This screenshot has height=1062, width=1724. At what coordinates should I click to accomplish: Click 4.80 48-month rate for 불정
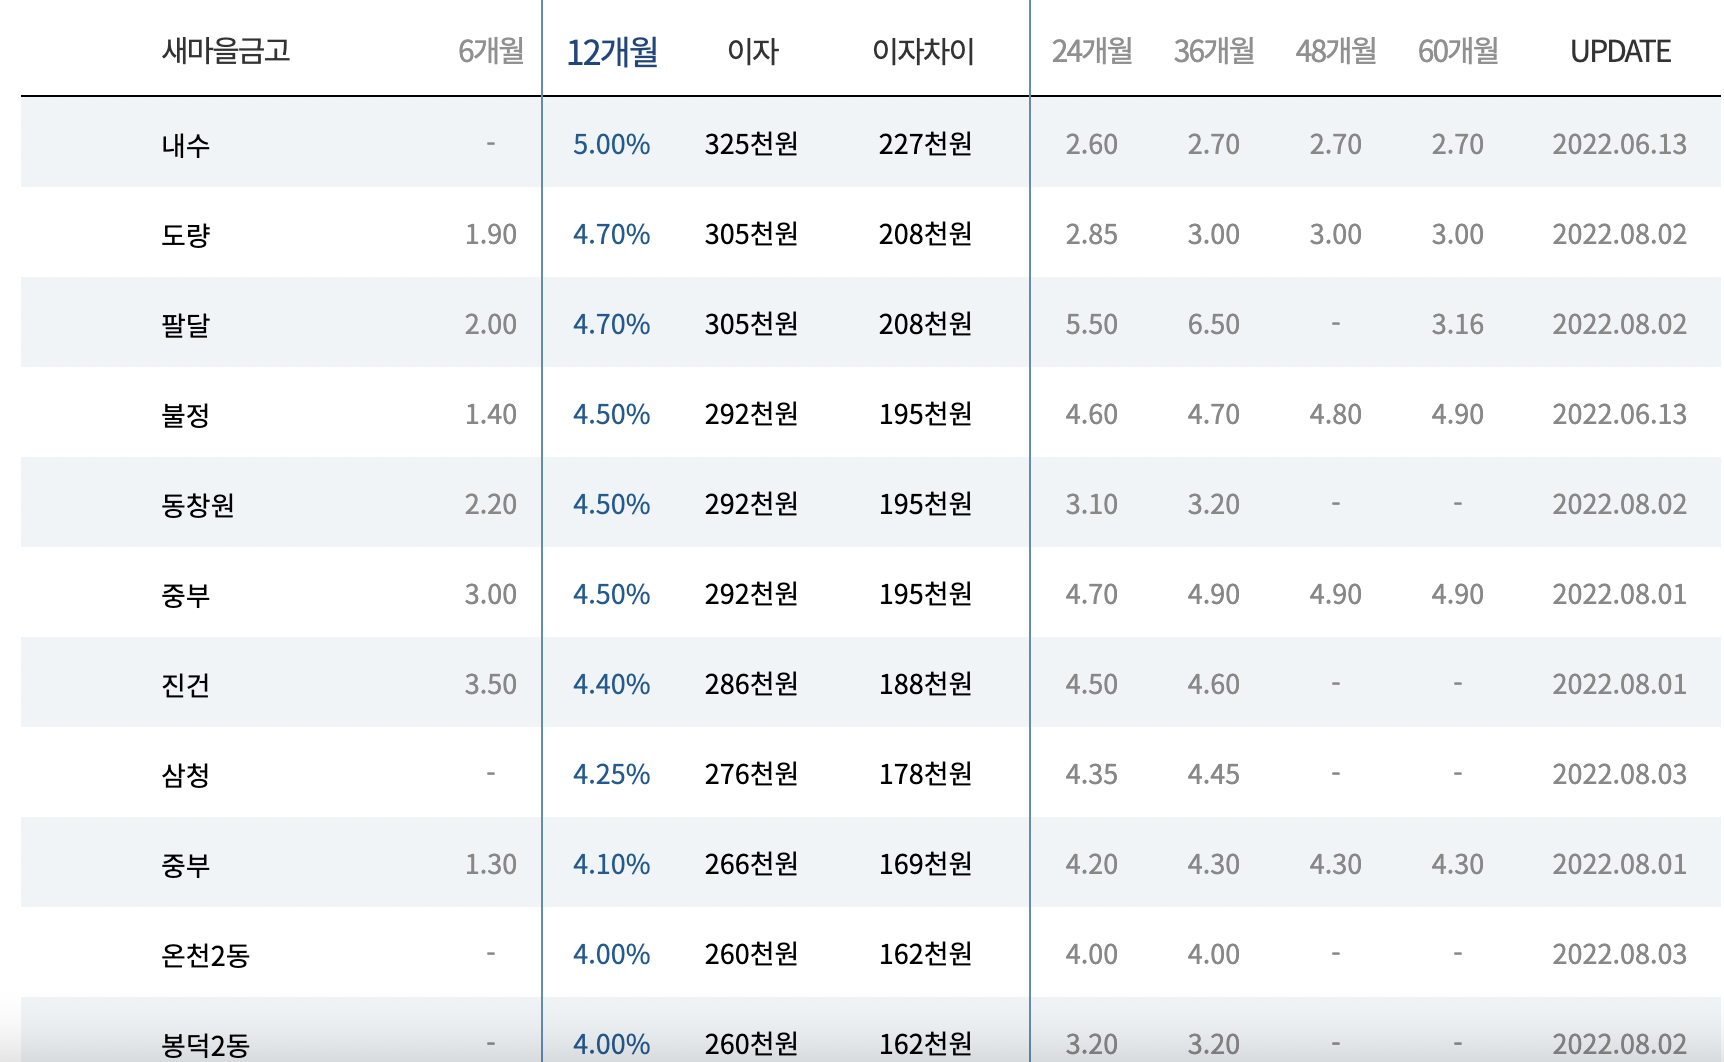(x=1335, y=414)
